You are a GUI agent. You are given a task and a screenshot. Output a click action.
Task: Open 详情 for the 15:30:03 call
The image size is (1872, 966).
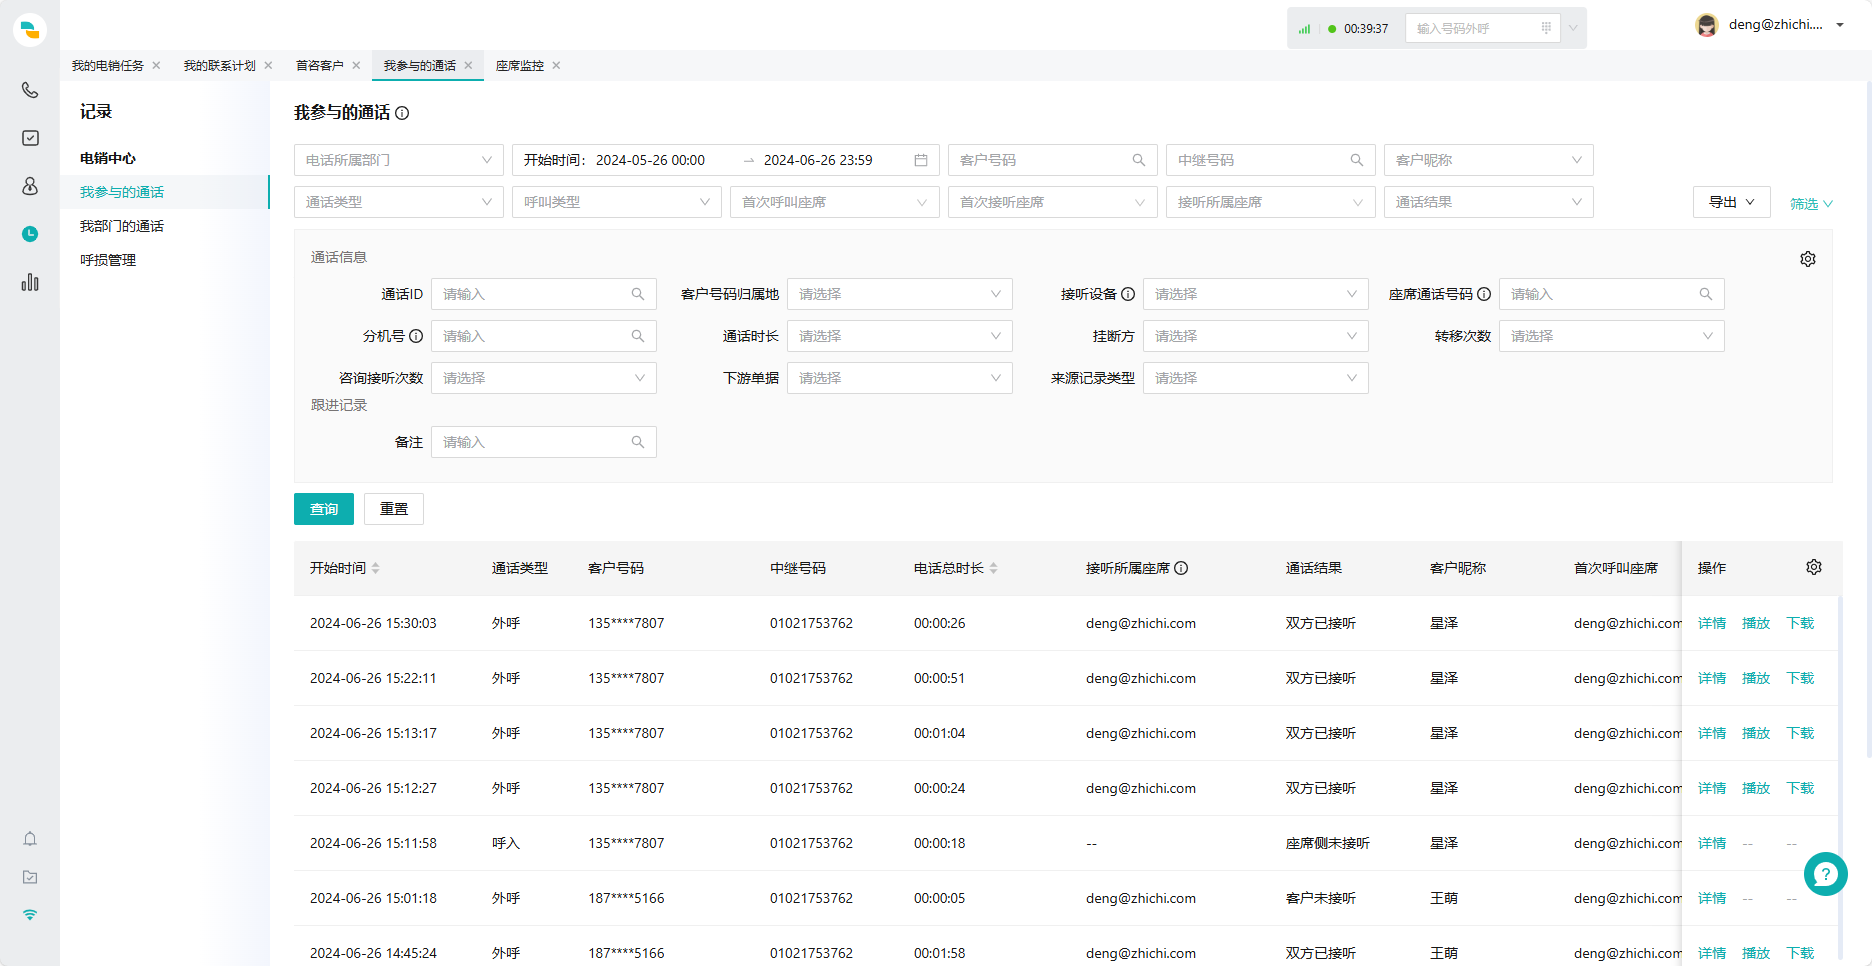pyautogui.click(x=1712, y=623)
